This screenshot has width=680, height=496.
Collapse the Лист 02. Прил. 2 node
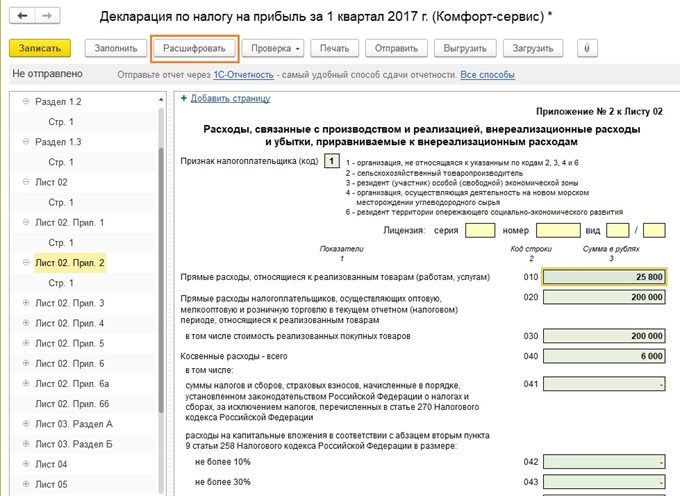pos(26,263)
